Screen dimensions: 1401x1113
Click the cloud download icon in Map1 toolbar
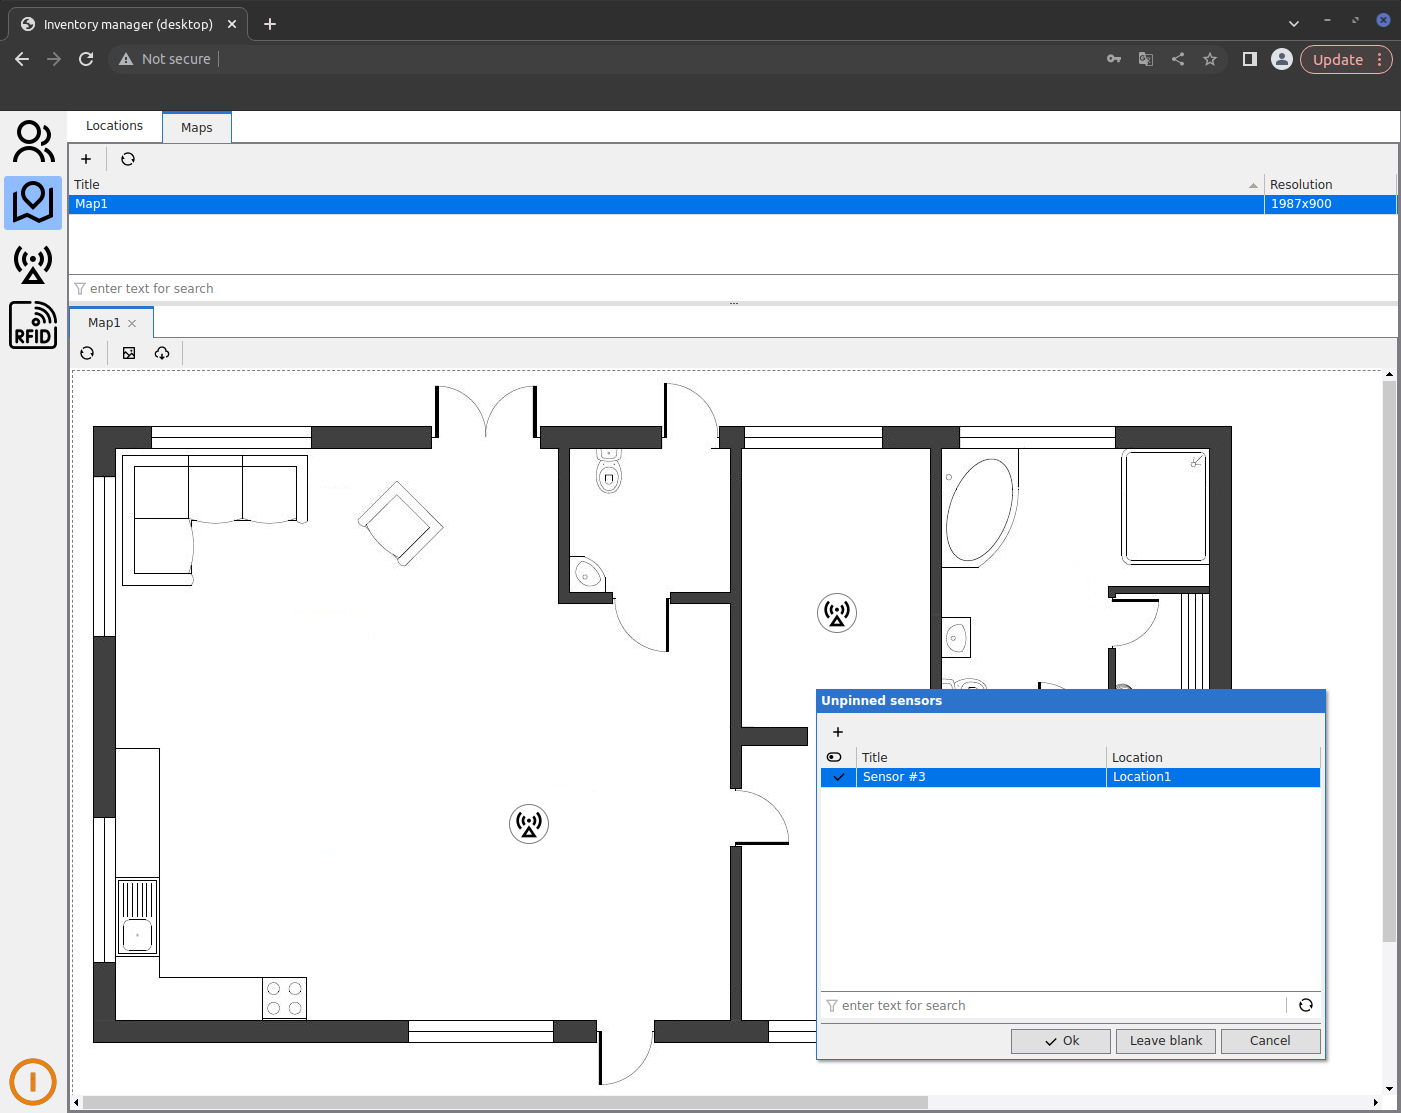(162, 353)
